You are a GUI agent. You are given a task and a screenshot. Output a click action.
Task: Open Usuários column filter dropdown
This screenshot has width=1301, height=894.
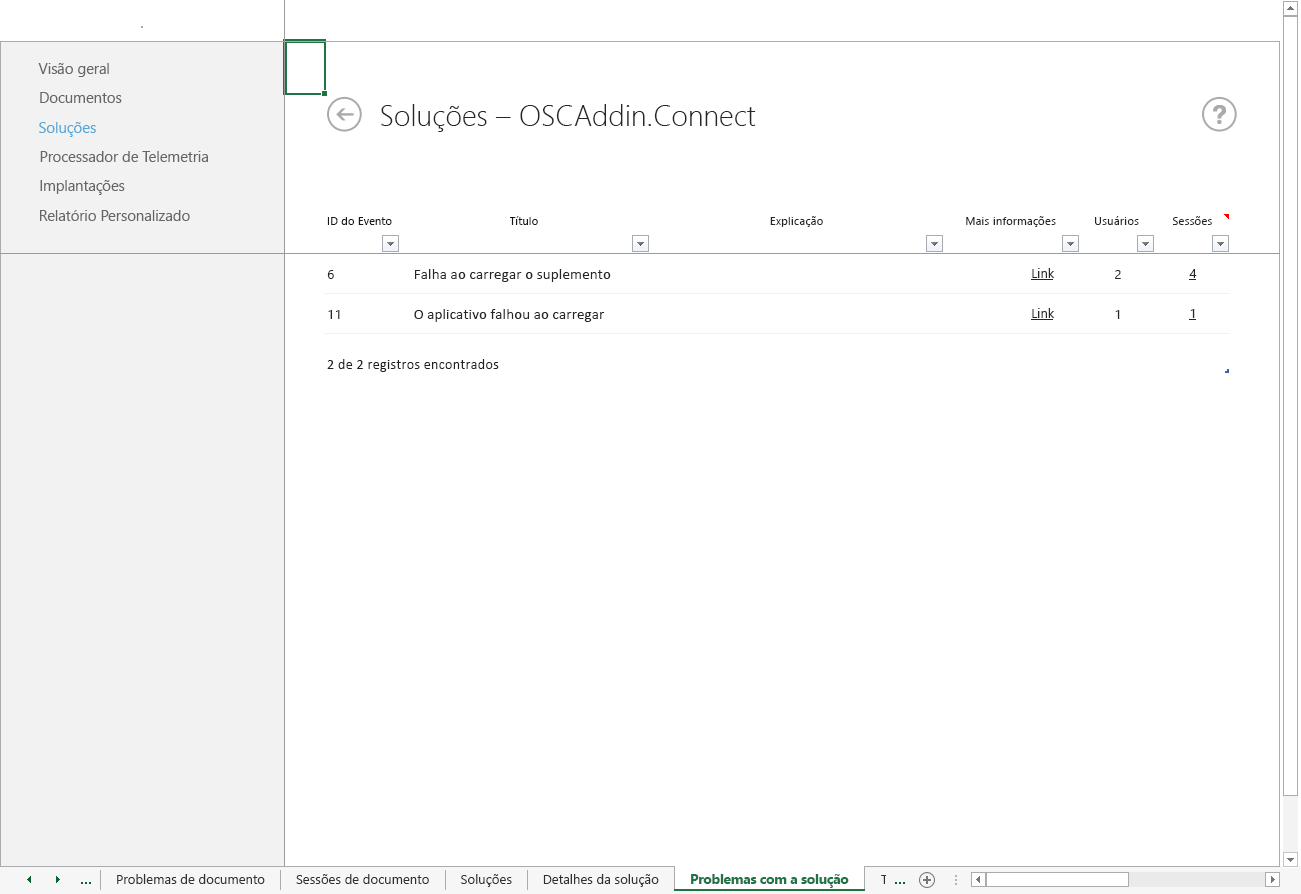(1145, 243)
